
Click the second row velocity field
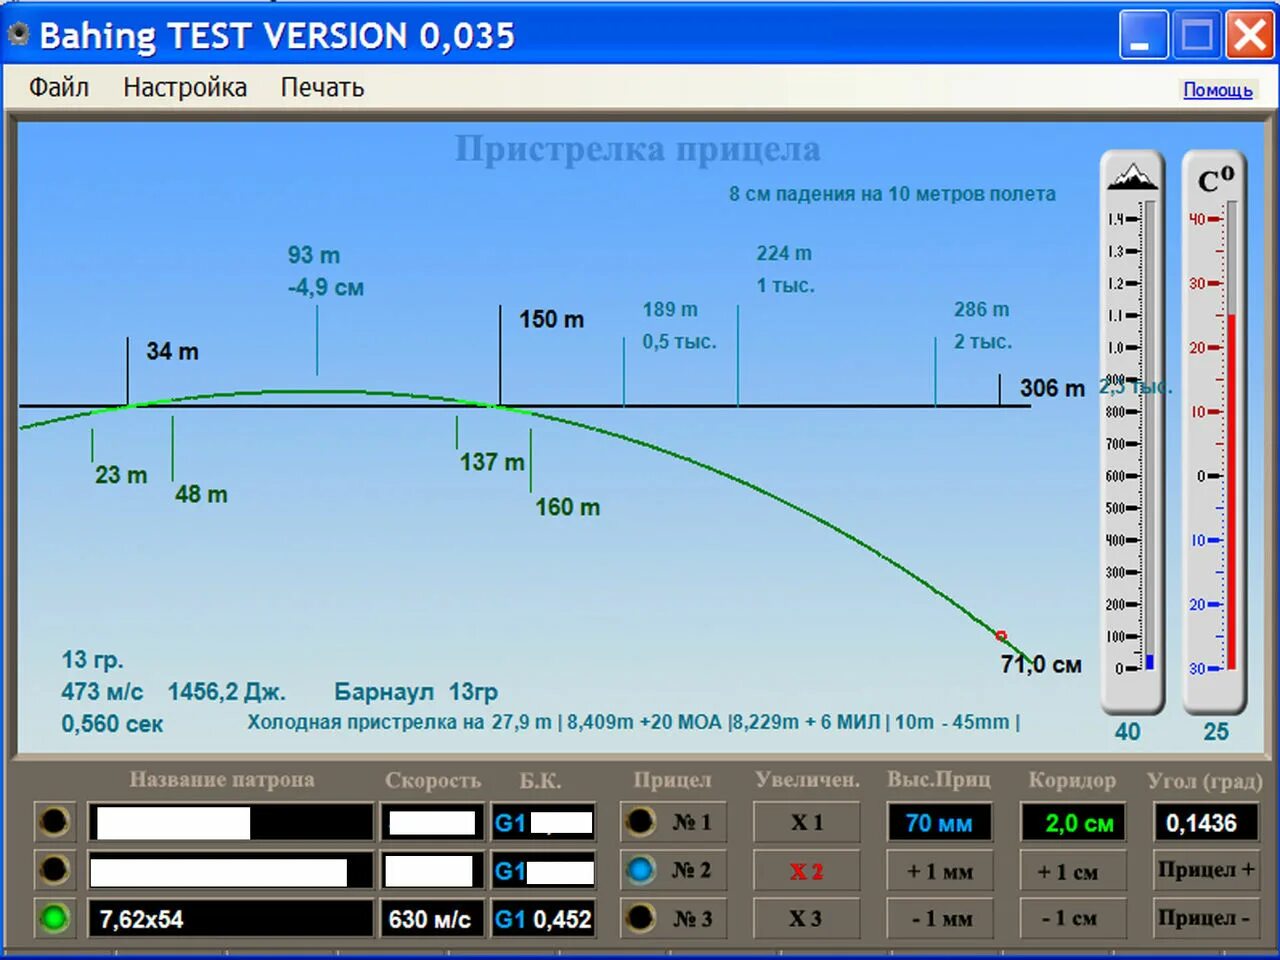[432, 870]
